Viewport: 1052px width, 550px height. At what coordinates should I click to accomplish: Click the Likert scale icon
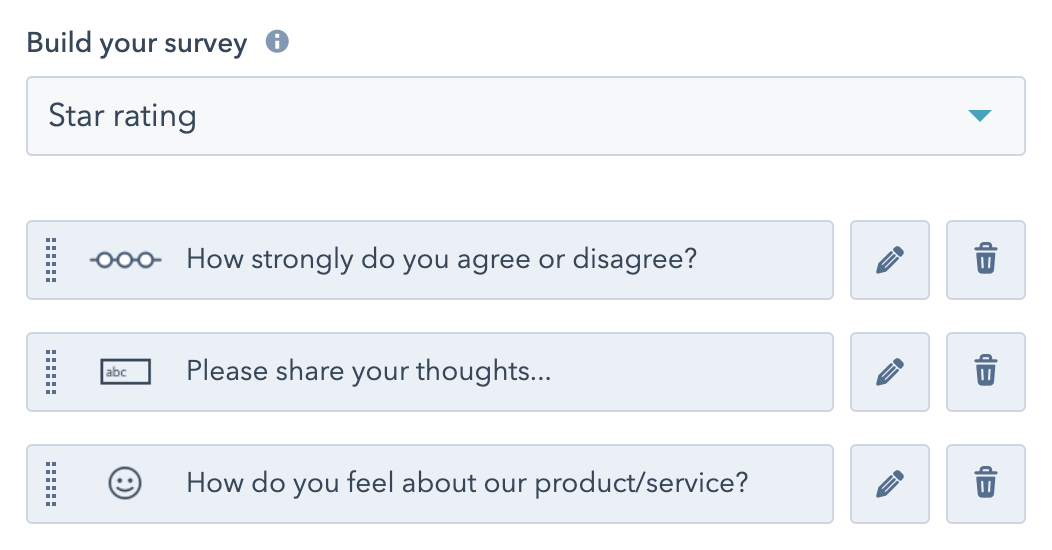tap(125, 260)
